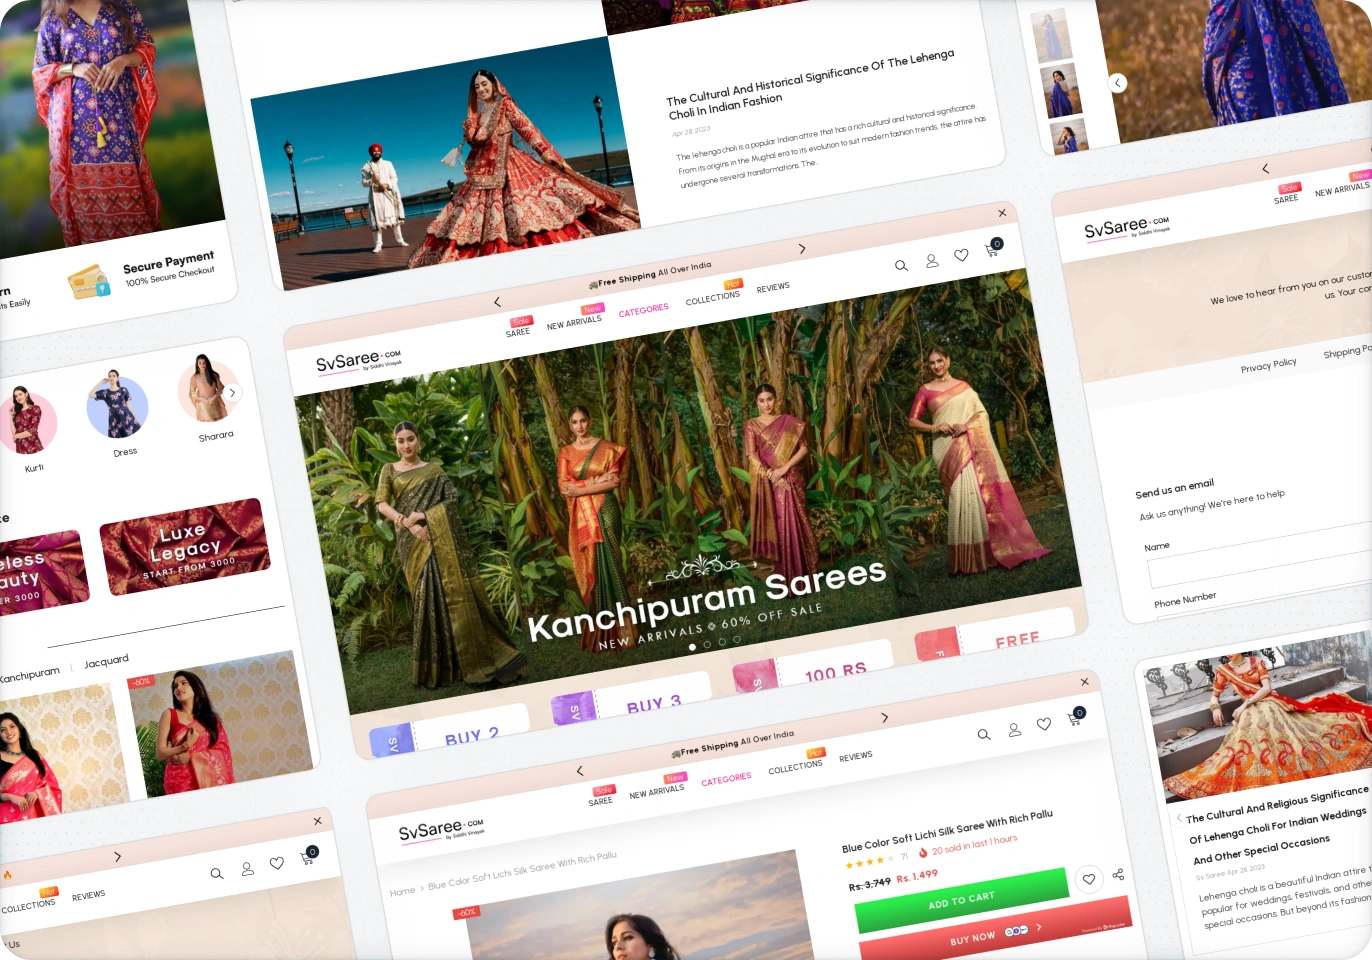Viewport: 1372px width, 960px height.
Task: Go to the previous Free Shipping announcement on homepage
Action: (497, 301)
